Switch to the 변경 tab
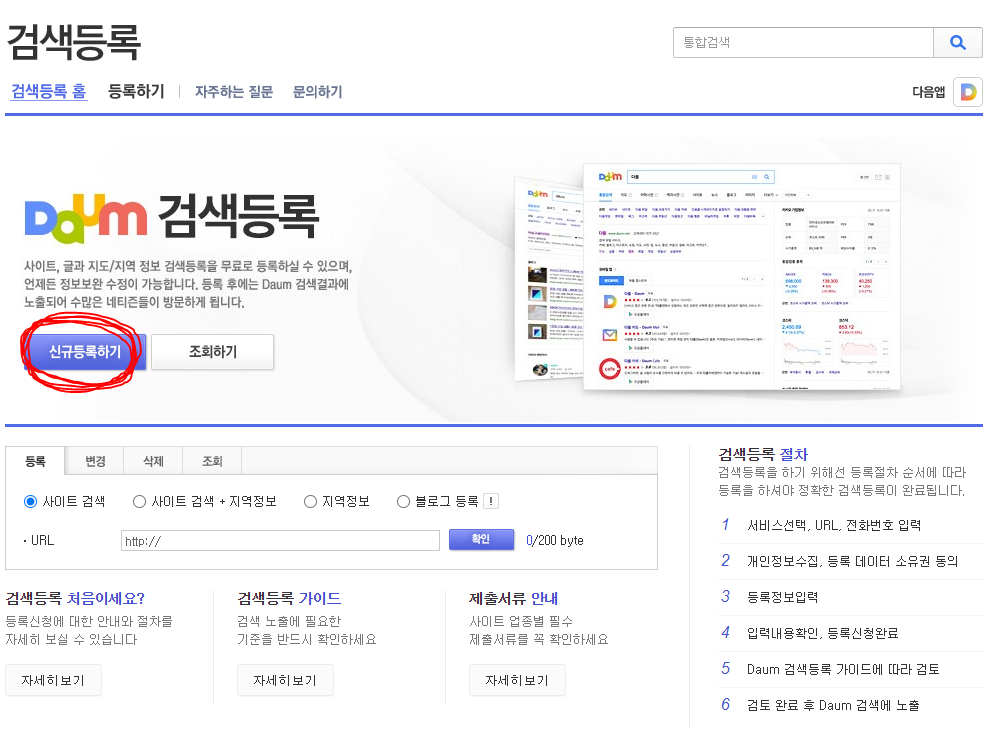This screenshot has width=990, height=730. (95, 461)
